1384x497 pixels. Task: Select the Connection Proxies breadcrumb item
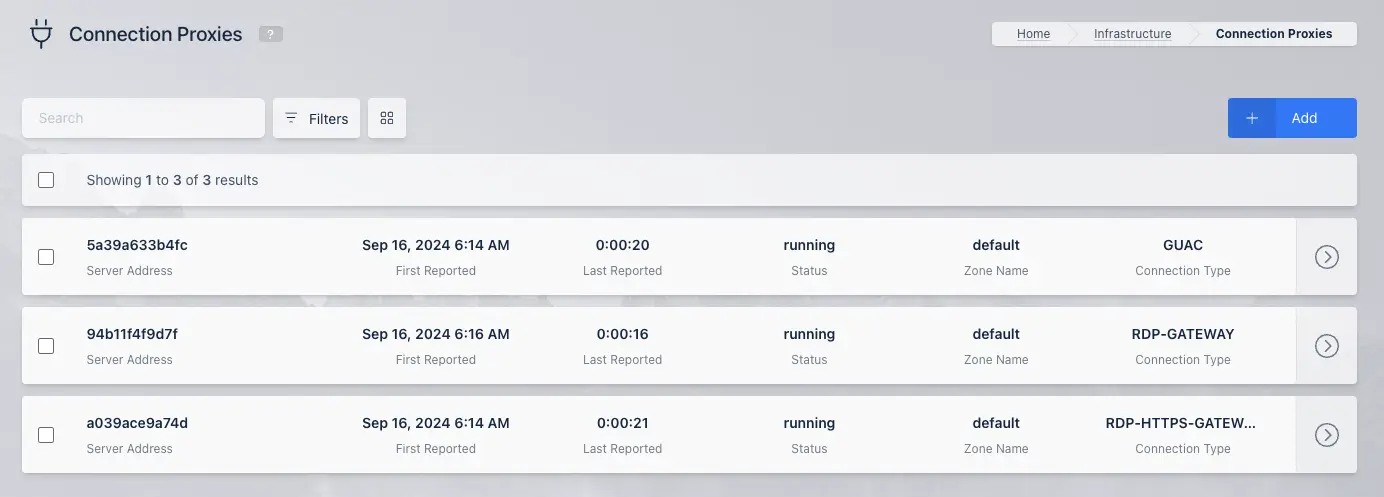click(x=1273, y=34)
